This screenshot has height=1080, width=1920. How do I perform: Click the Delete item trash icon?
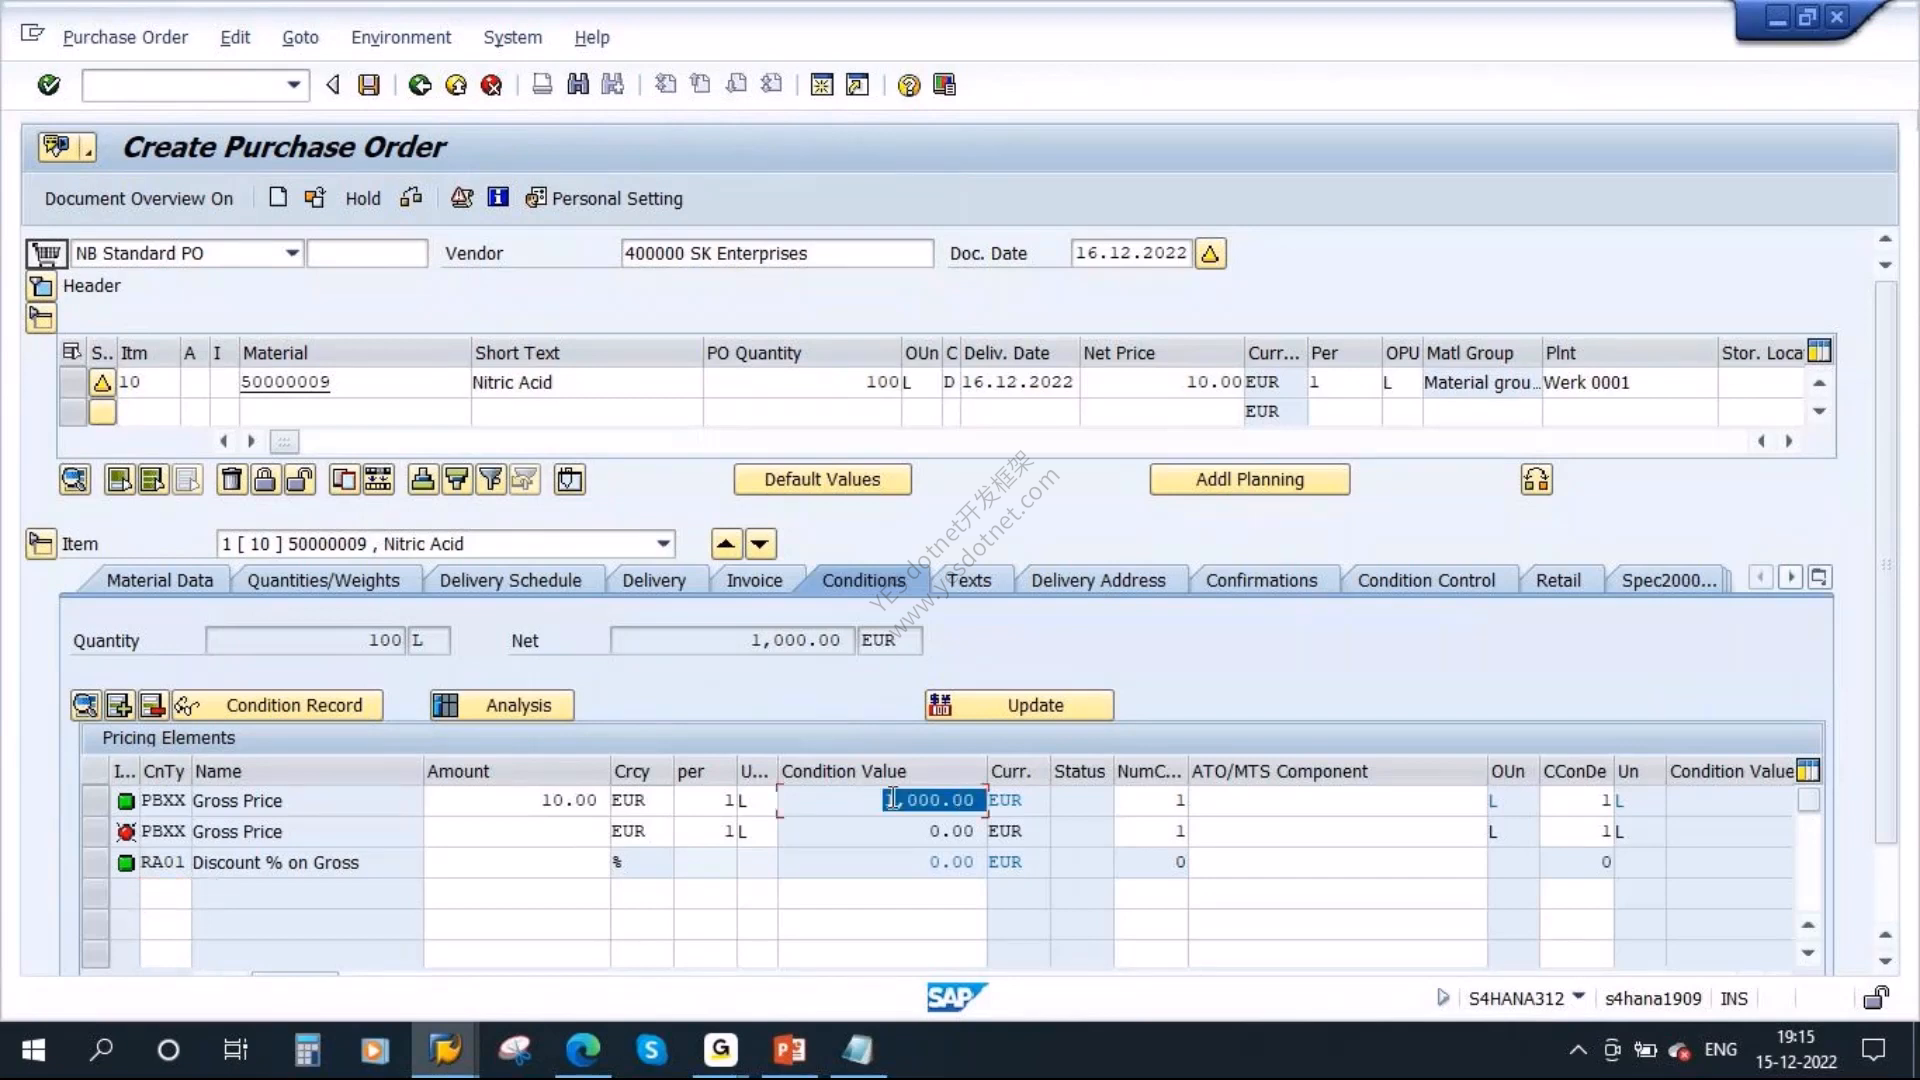tap(231, 480)
